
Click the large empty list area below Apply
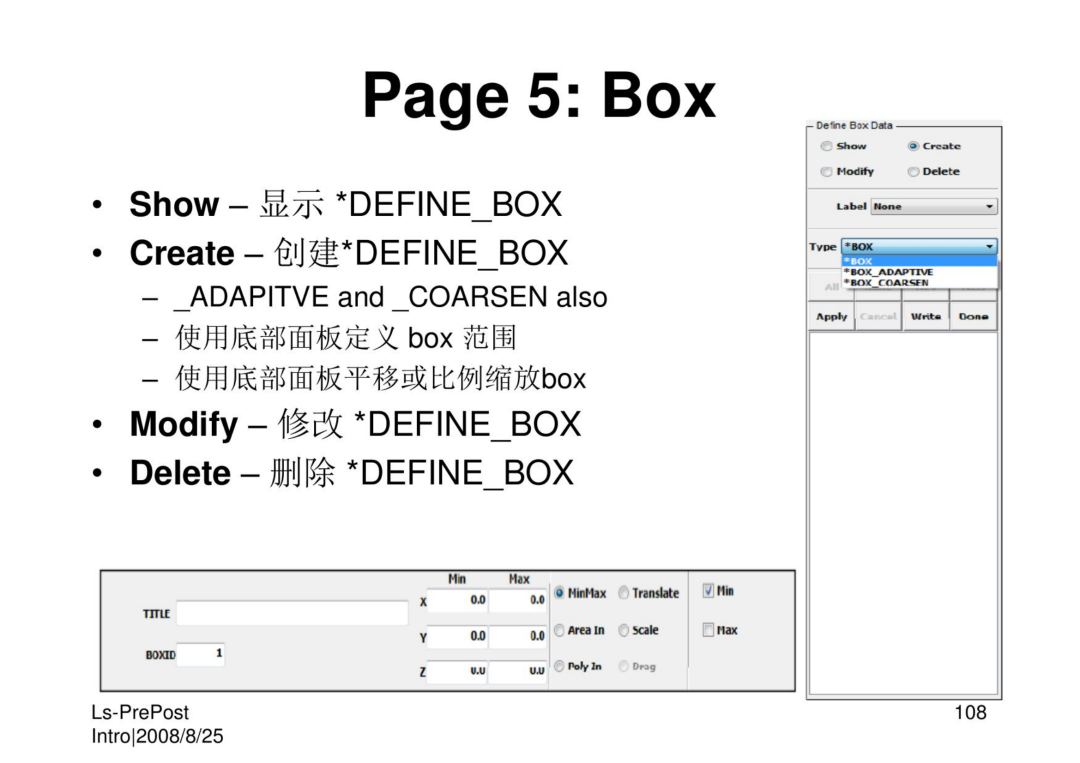coord(903,513)
